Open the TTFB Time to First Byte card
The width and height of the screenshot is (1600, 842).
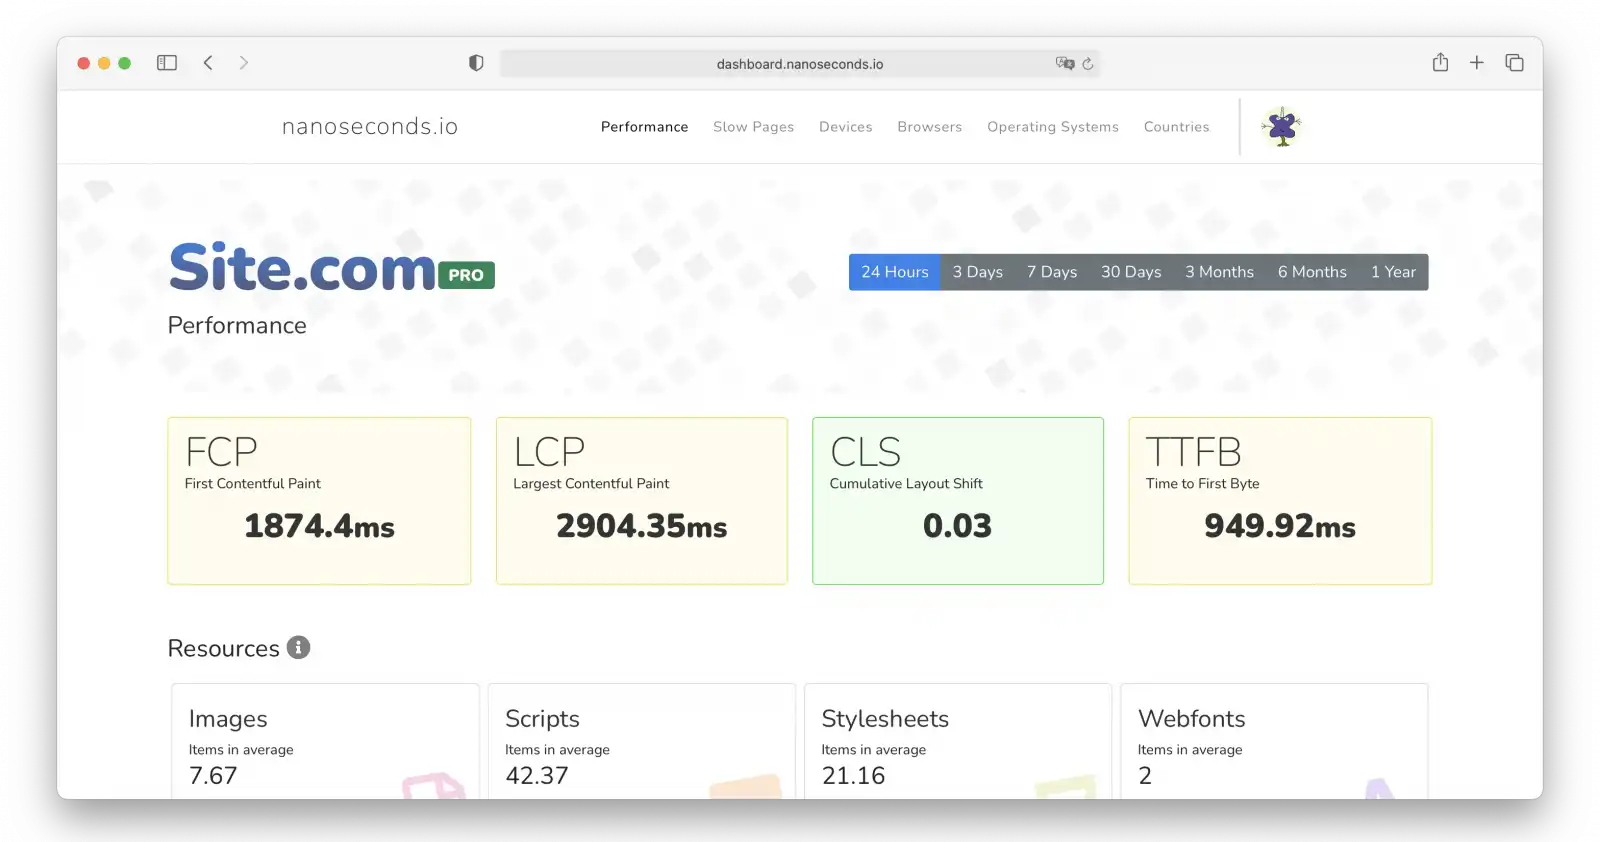pyautogui.click(x=1280, y=501)
